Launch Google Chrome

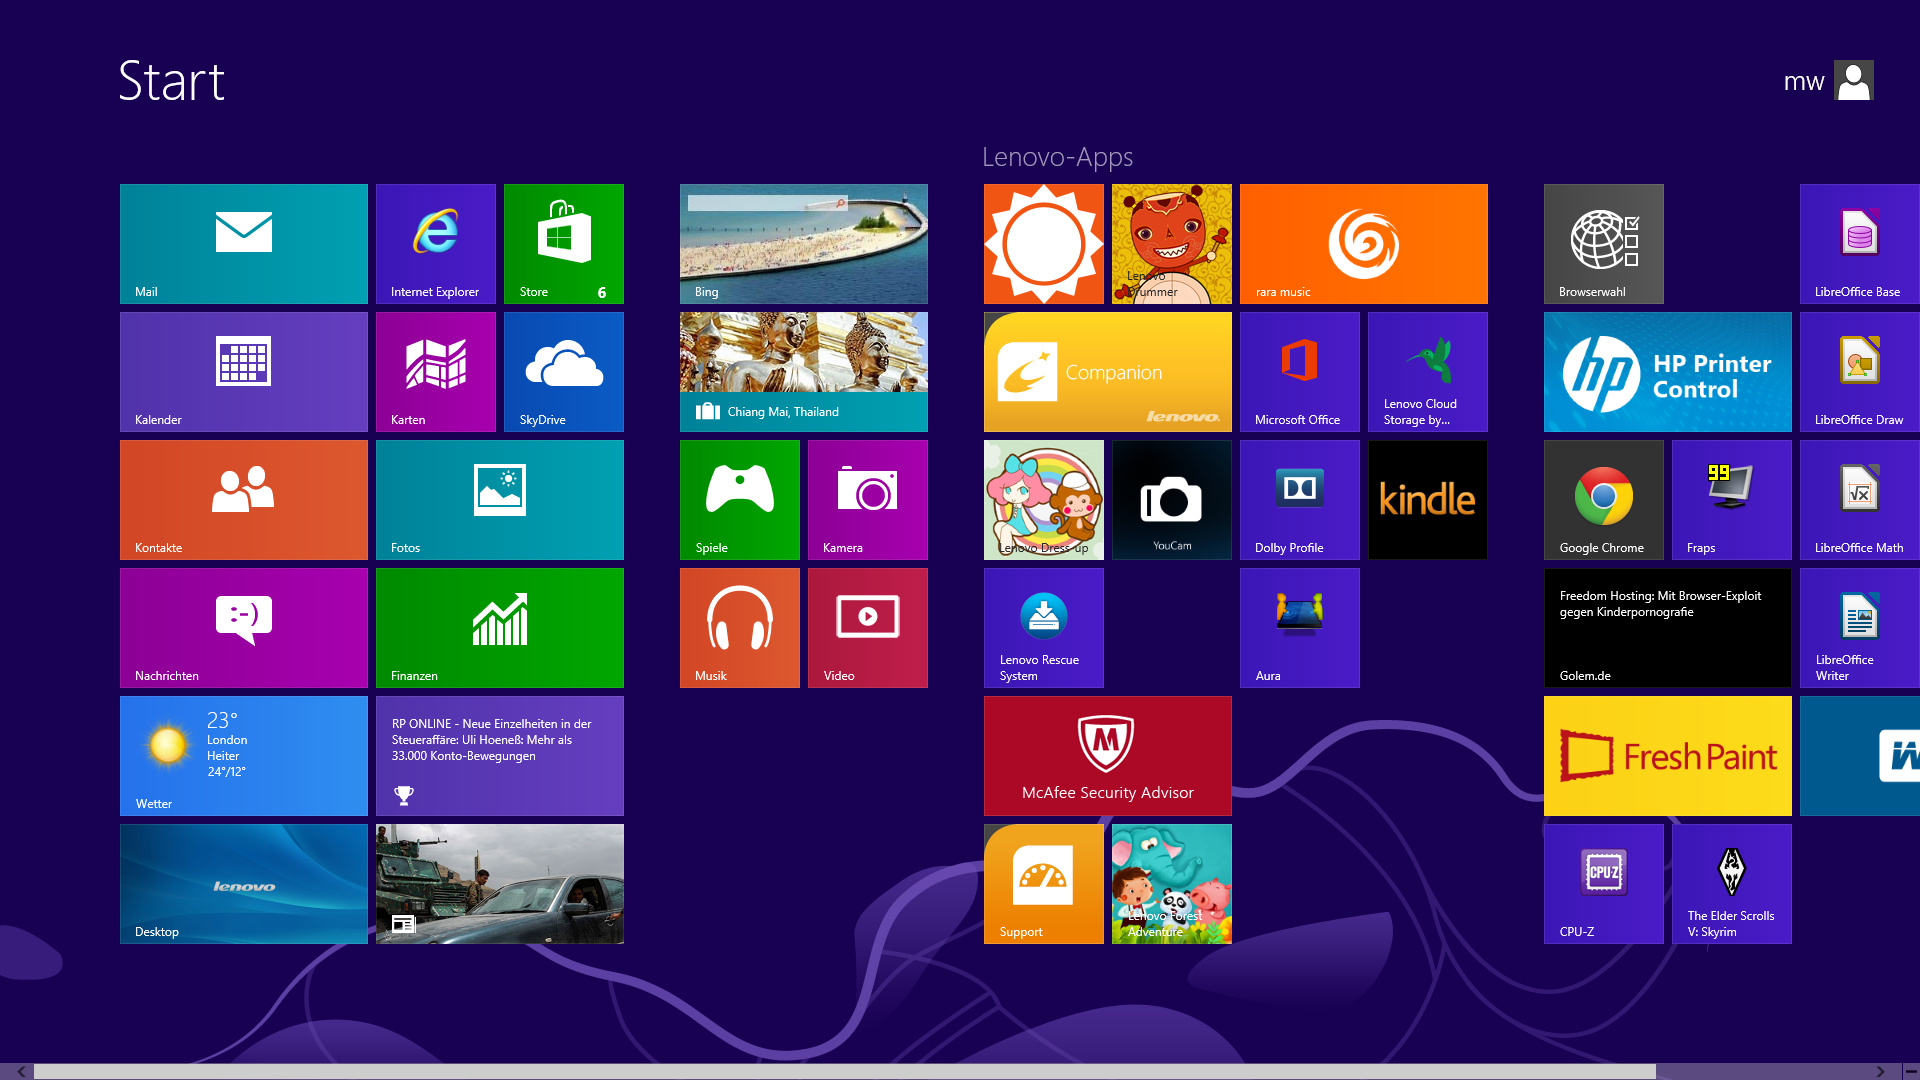click(1603, 500)
